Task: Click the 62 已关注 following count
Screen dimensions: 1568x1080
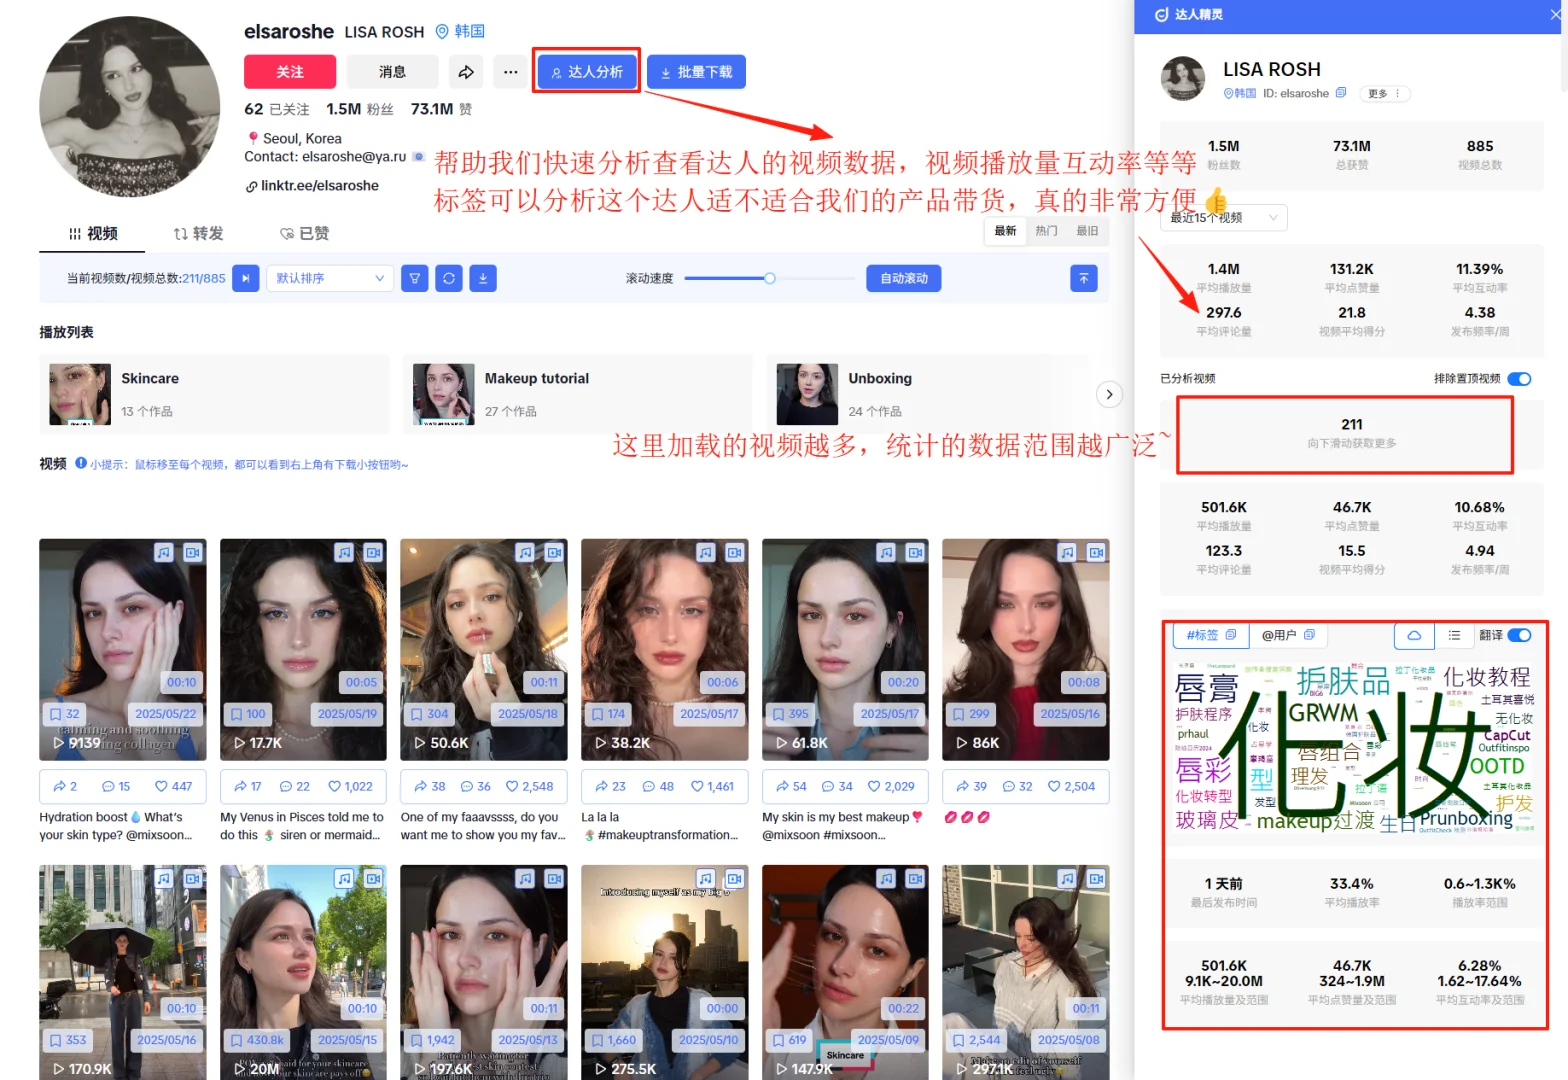Action: (x=277, y=109)
